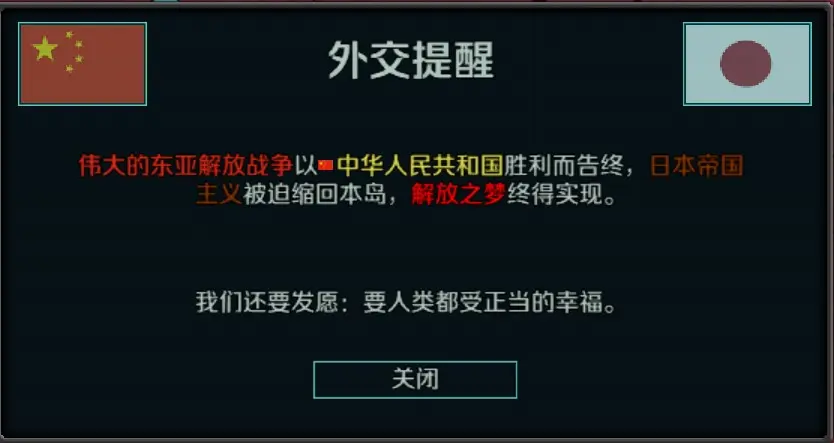Click the 被迫缩回本岛 phrase
The image size is (834, 443).
[314, 195]
